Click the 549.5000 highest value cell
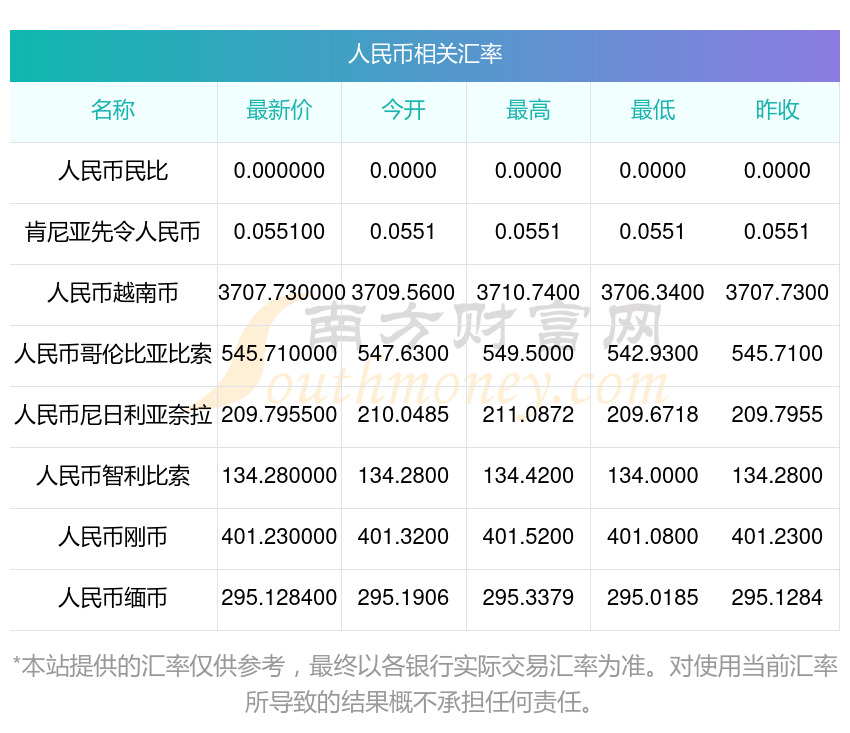The width and height of the screenshot is (850, 733). coord(528,353)
